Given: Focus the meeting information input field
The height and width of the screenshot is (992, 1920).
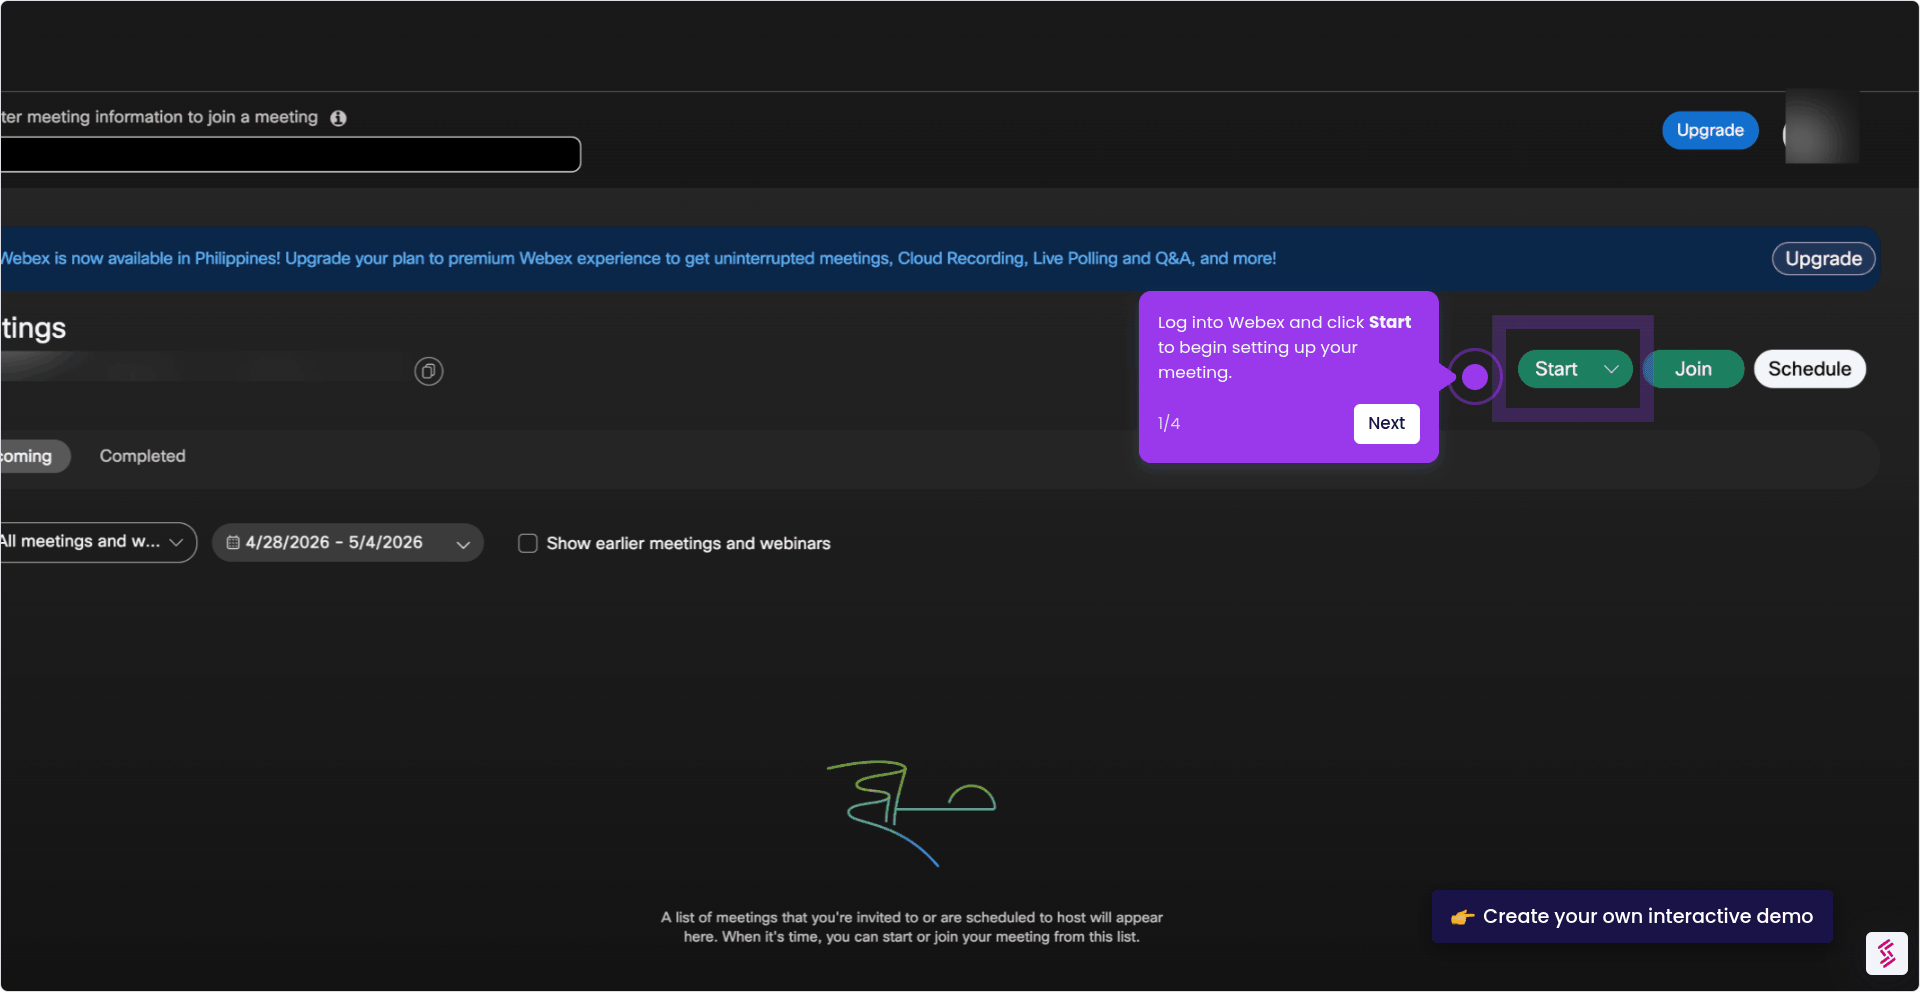Looking at the screenshot, I should [x=290, y=154].
